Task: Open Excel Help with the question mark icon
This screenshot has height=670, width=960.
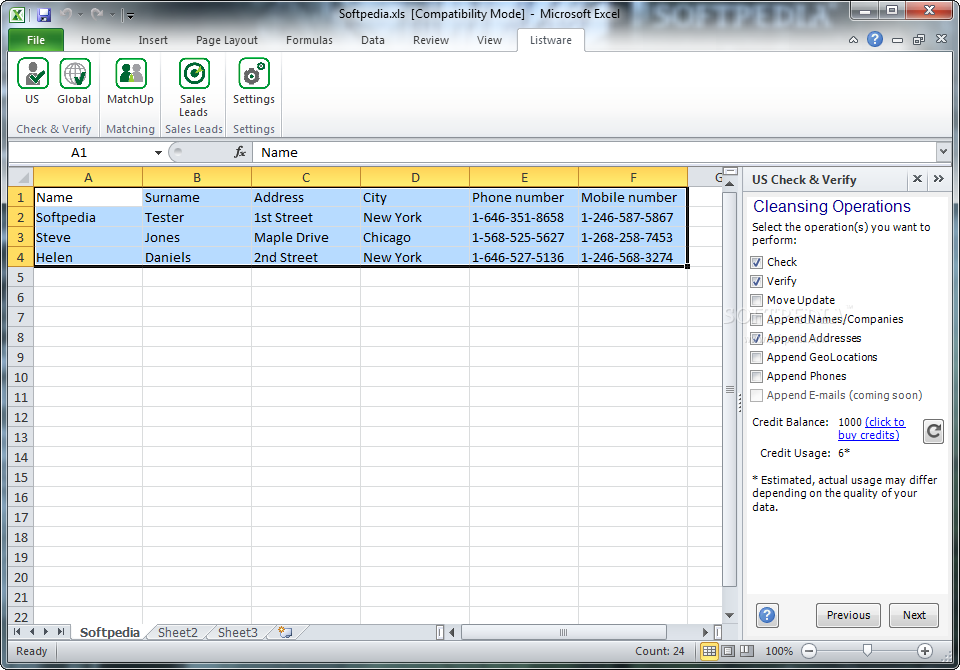Action: (875, 39)
